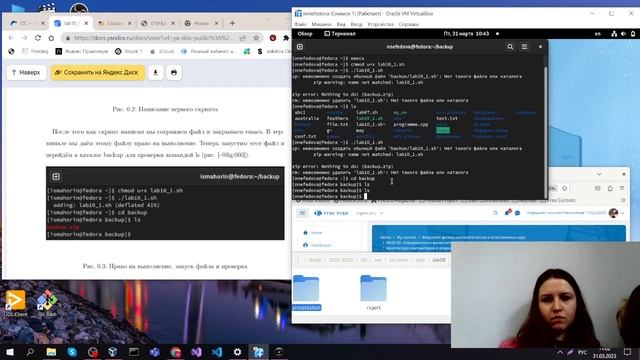The image size is (640, 360).
Task: Click GNOME Обзор activities button
Action: click(305, 34)
